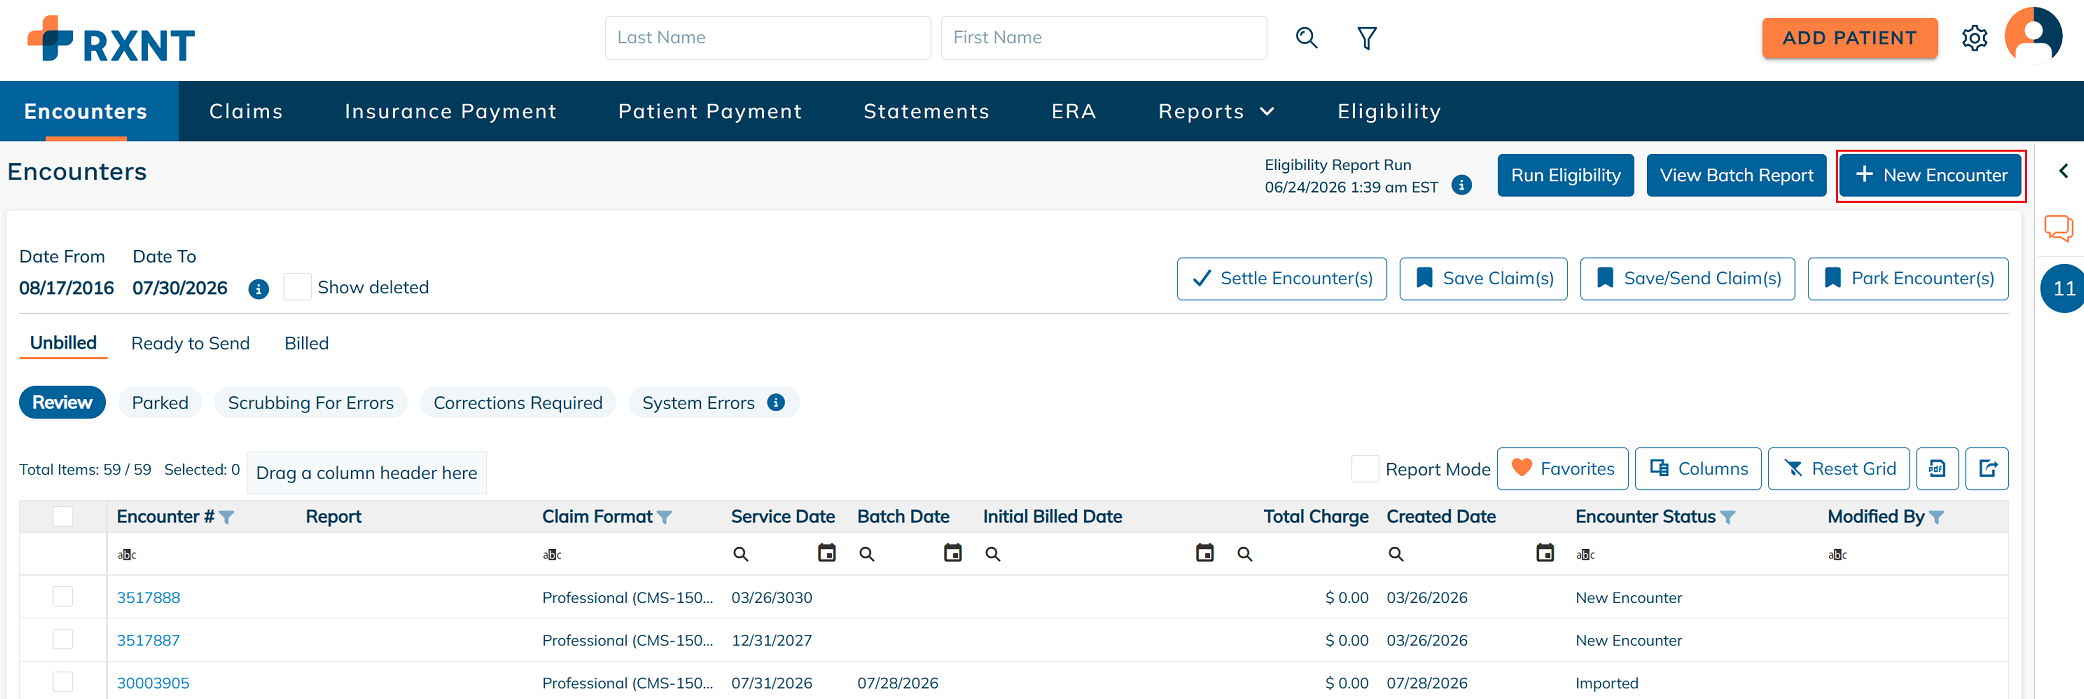
Task: Click the Settle Encounter(s) button
Action: (1281, 278)
